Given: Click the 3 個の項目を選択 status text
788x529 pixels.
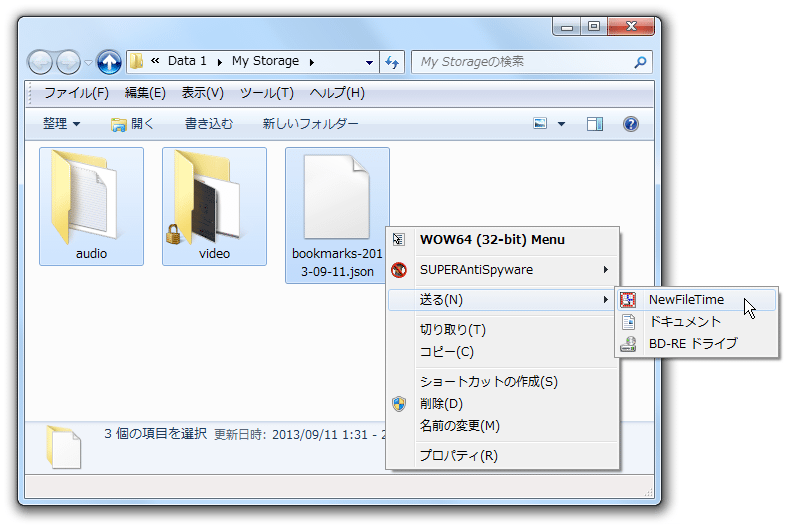Looking at the screenshot, I should pos(155,434).
